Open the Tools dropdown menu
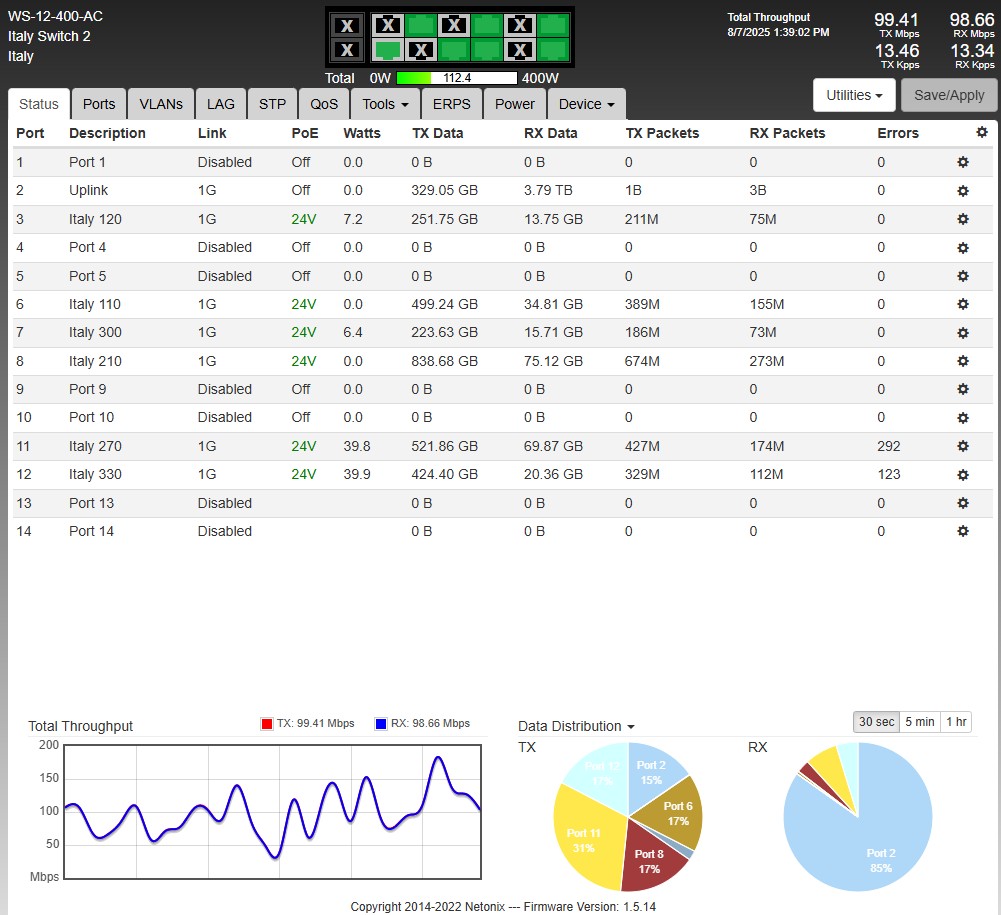Screen dimensions: 1001x915 point(385,104)
